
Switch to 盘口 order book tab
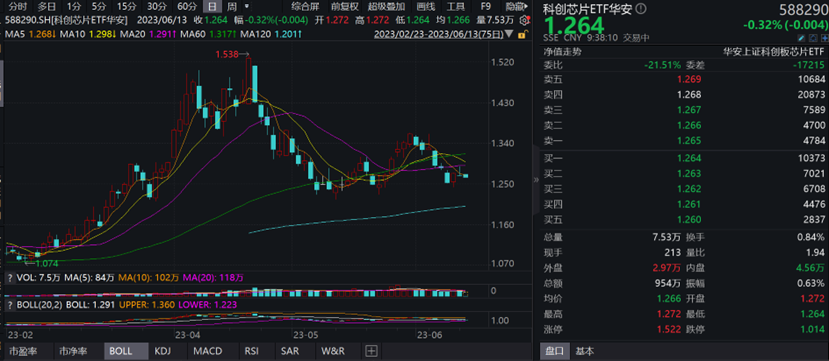tap(554, 351)
